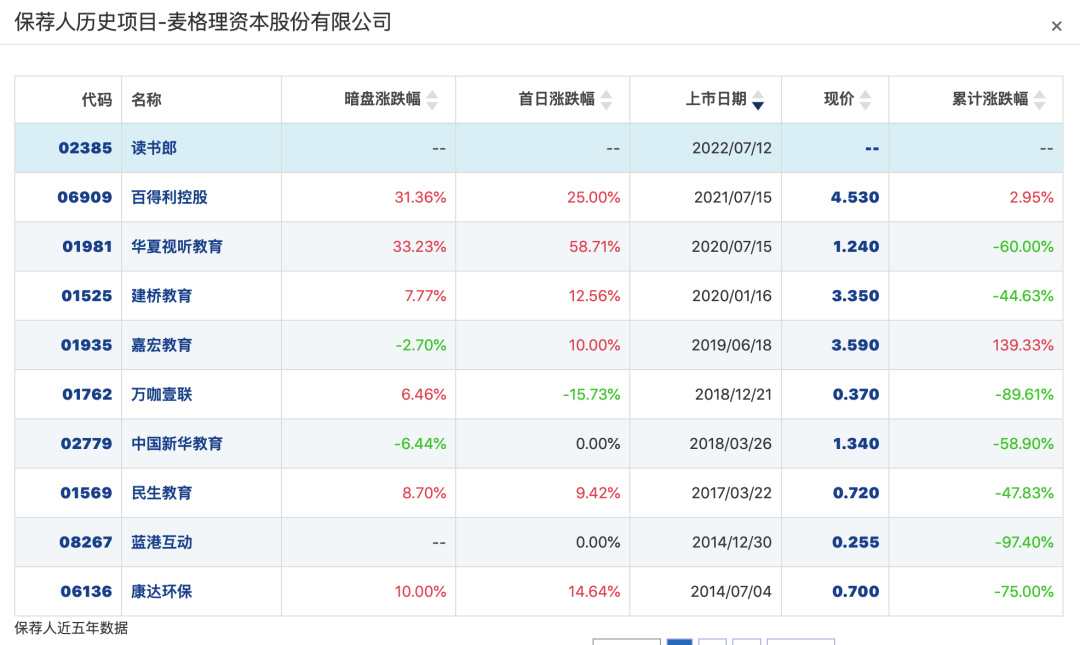Open stock code 02779
1080x645 pixels.
(x=86, y=444)
